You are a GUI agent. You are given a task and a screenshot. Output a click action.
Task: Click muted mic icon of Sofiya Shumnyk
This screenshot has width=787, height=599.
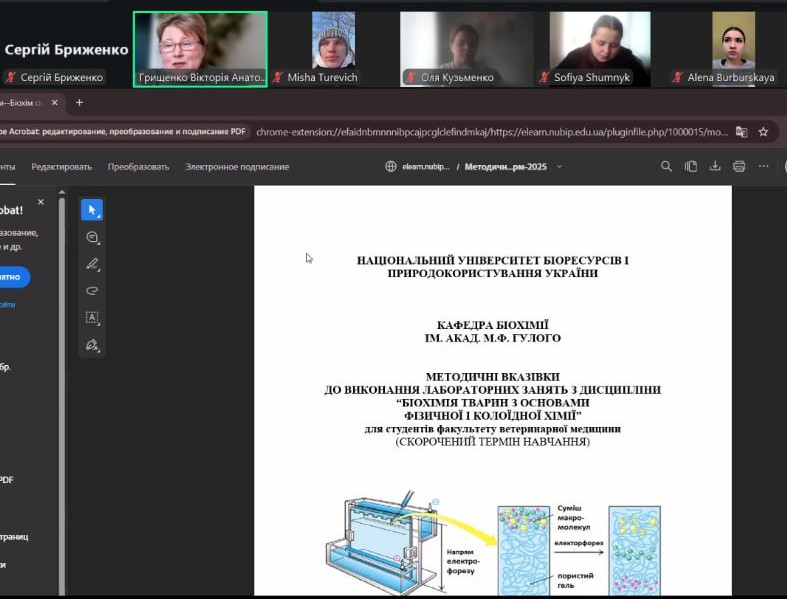[x=544, y=77]
